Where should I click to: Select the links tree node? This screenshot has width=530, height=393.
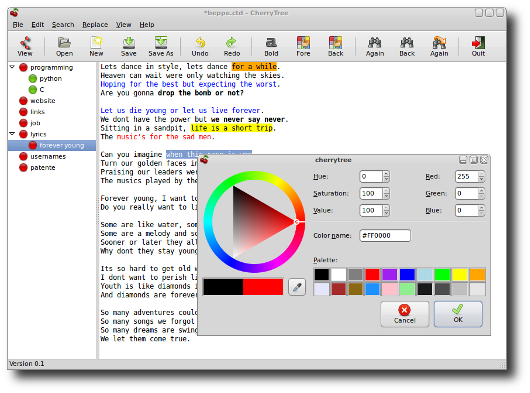[x=38, y=112]
